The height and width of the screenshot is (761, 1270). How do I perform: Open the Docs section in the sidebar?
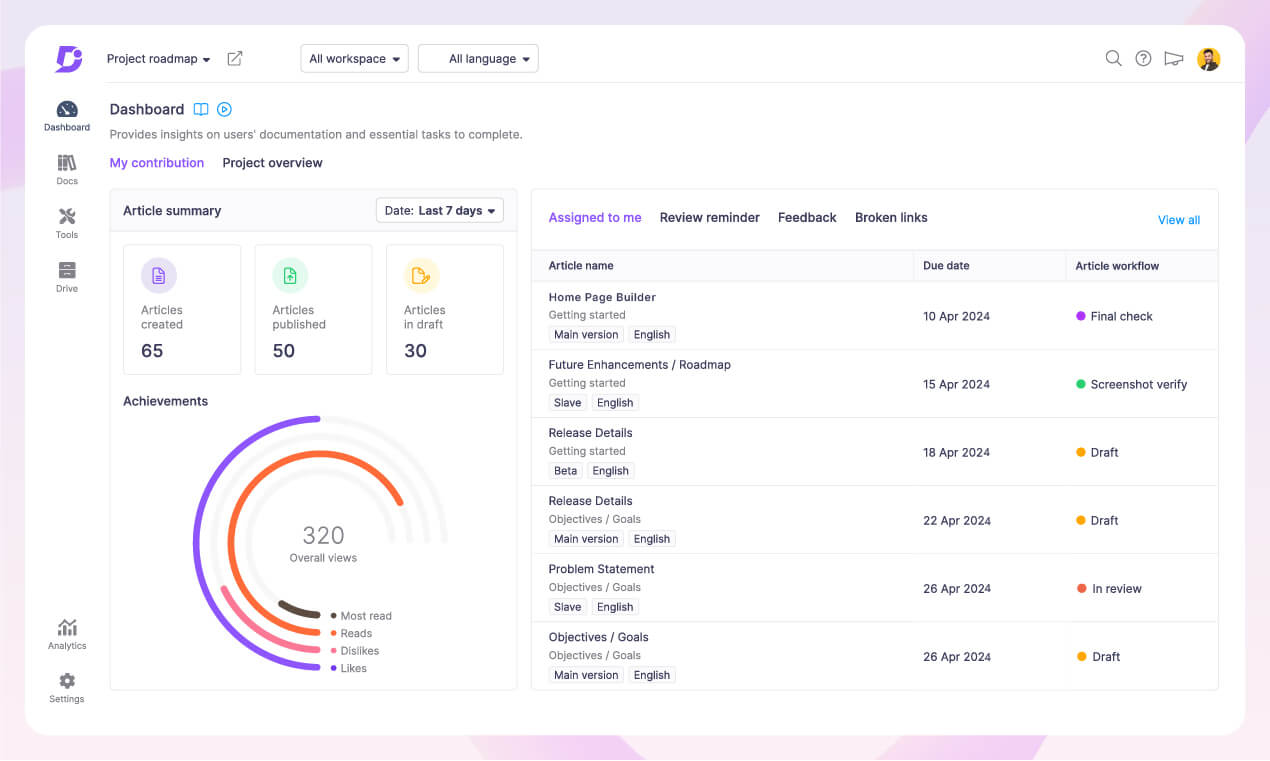pyautogui.click(x=66, y=167)
